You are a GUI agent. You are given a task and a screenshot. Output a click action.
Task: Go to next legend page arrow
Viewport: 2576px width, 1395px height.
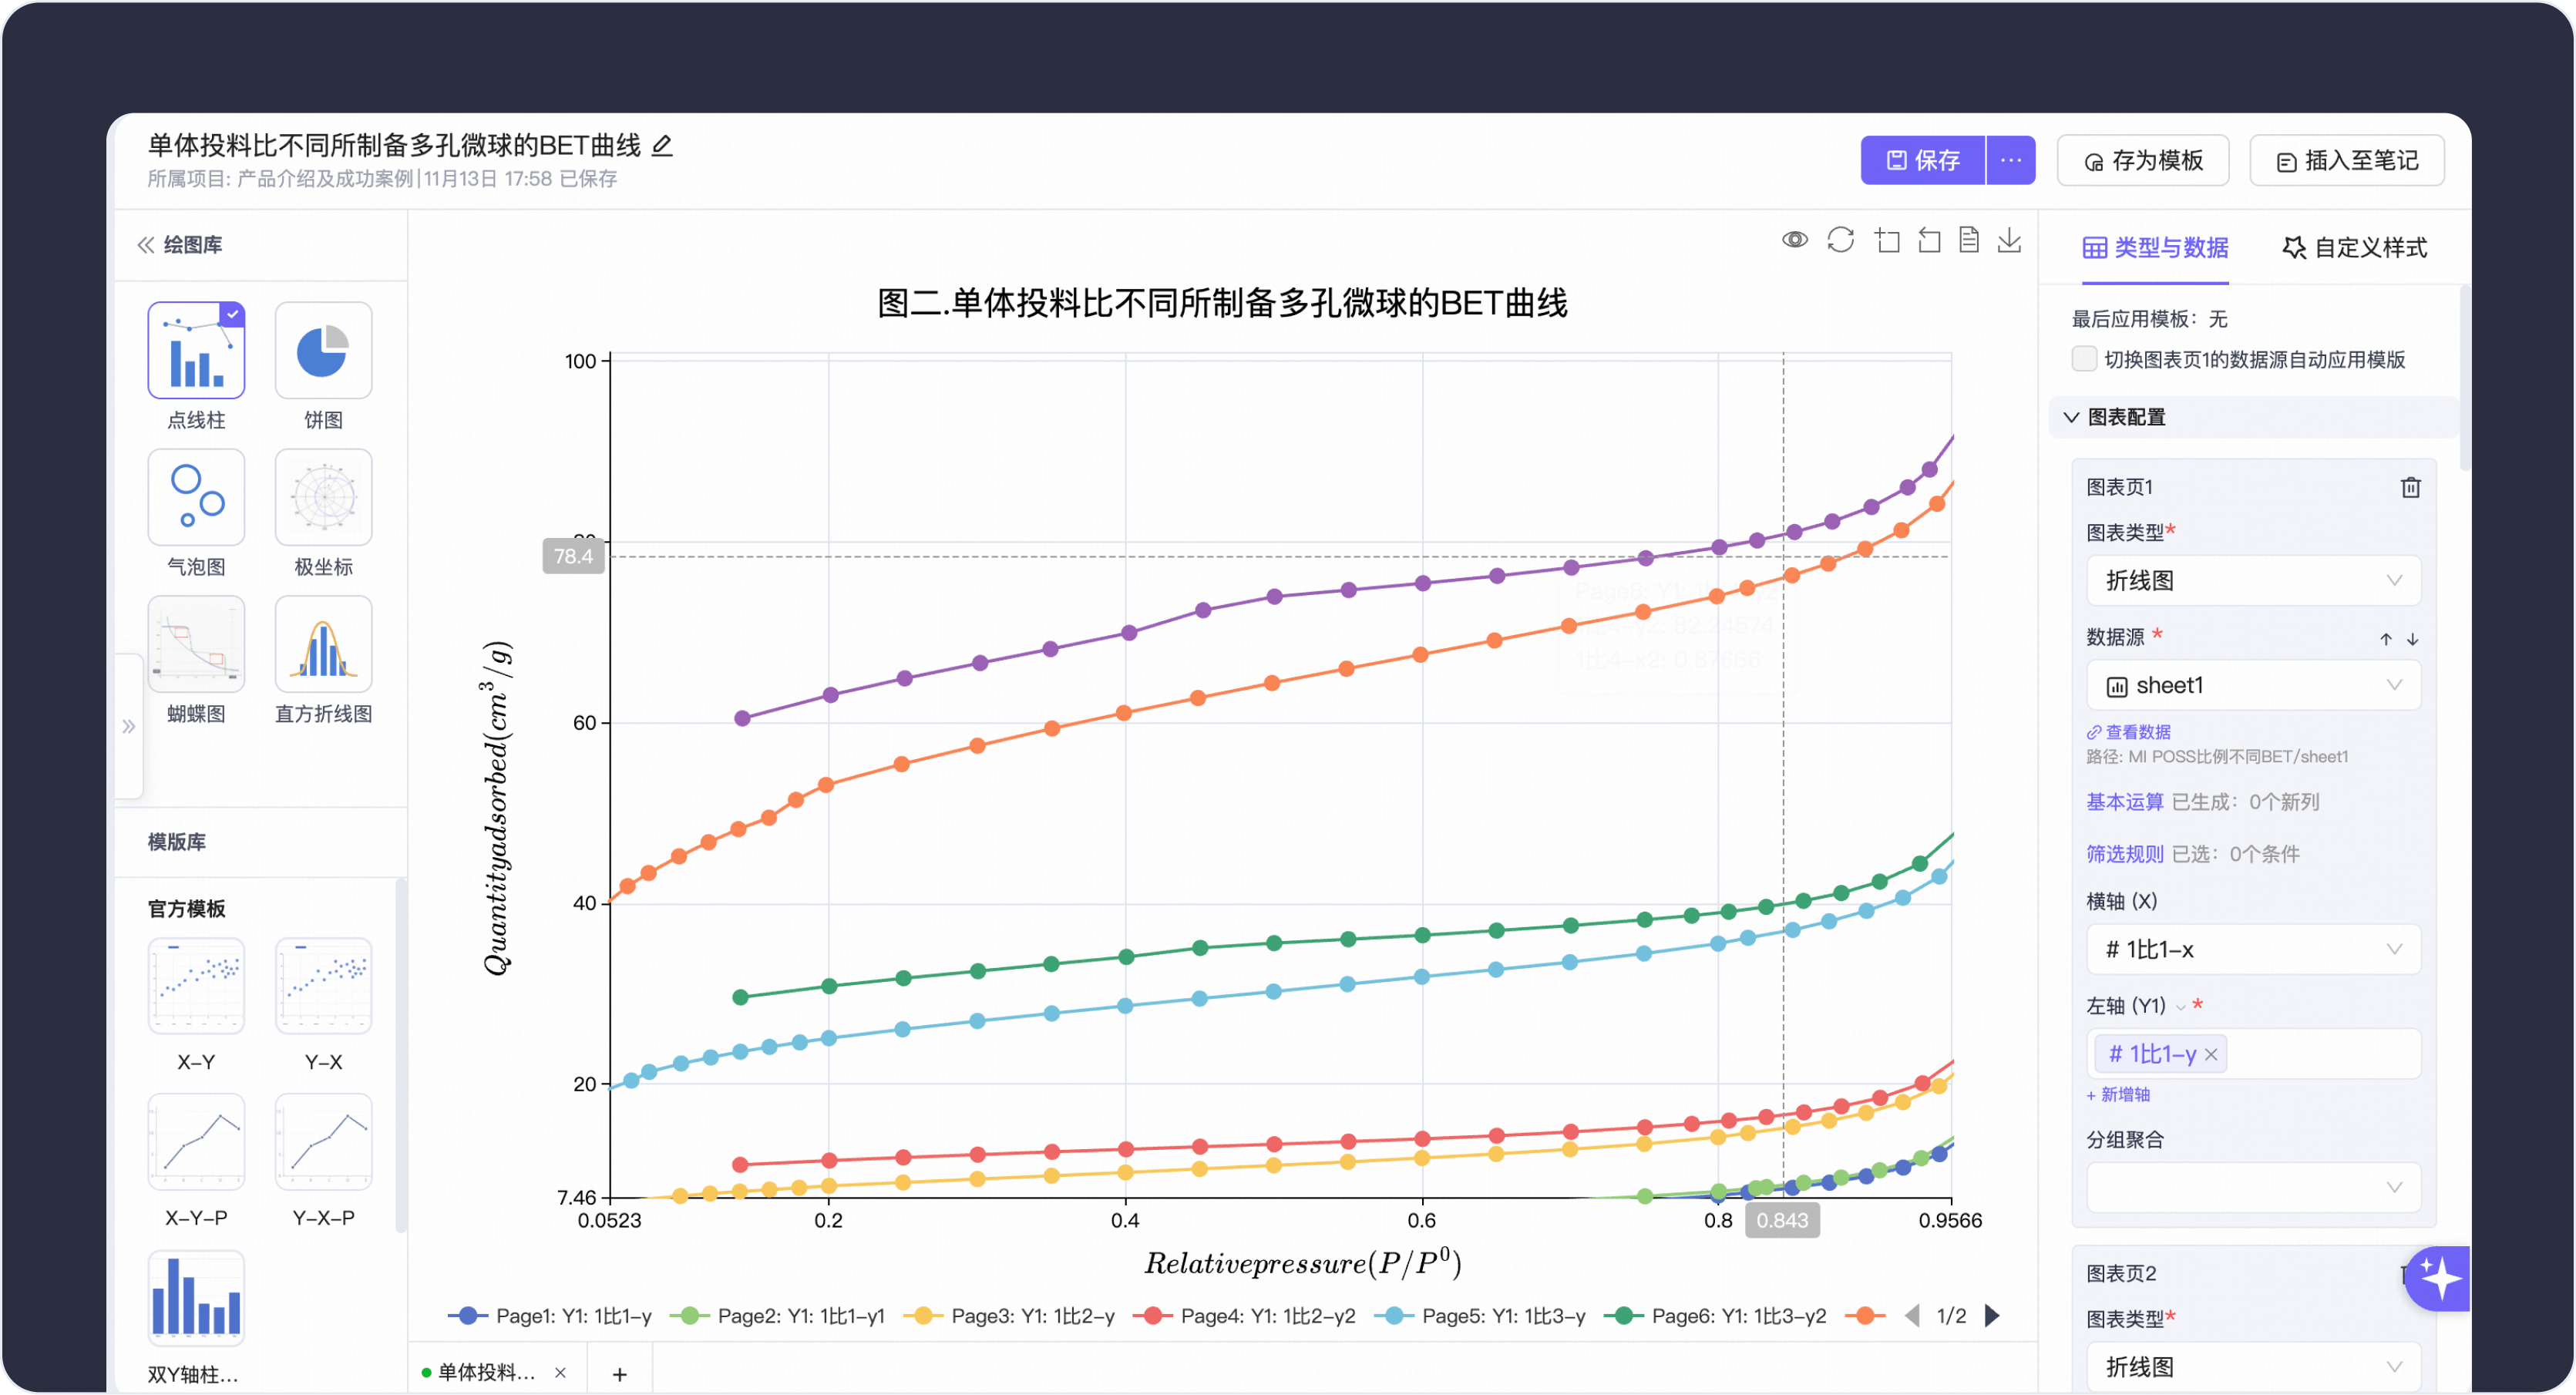click(1992, 1316)
